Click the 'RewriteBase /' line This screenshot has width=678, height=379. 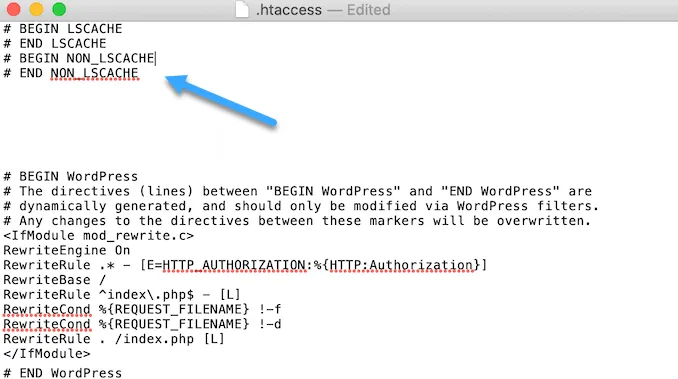[54, 280]
